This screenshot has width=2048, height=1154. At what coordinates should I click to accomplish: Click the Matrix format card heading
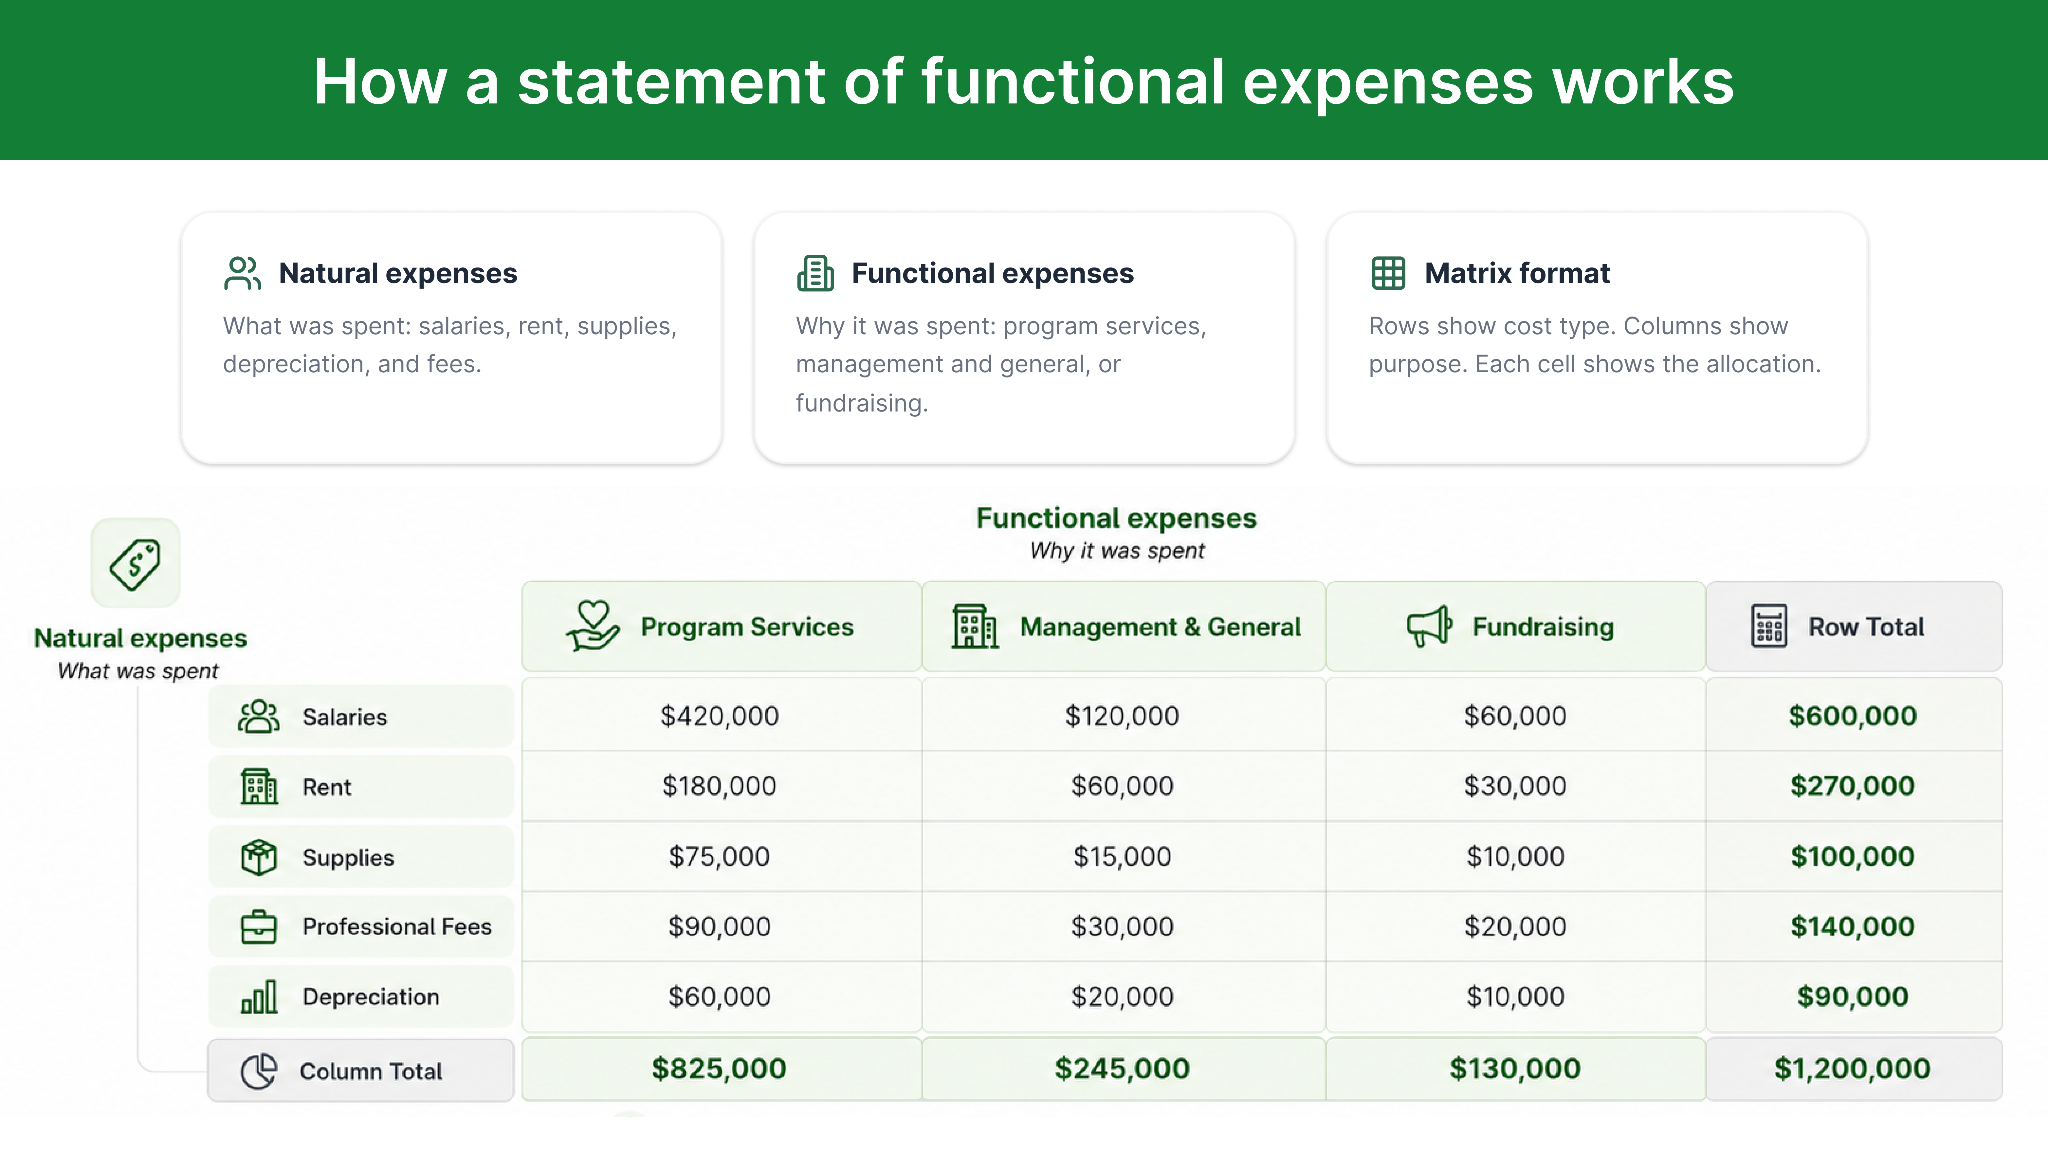(x=1517, y=273)
